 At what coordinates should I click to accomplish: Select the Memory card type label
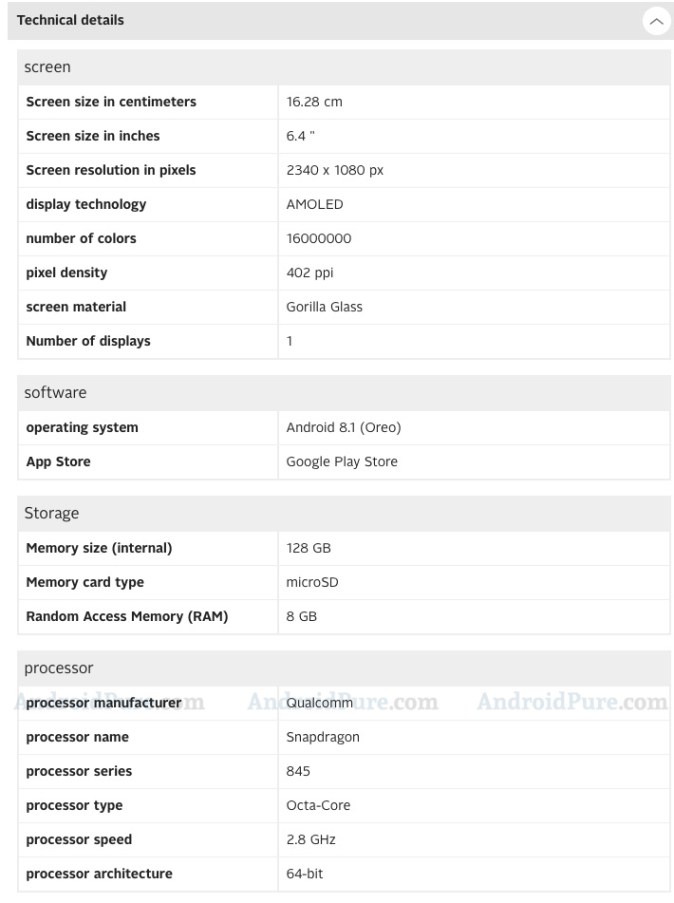(x=85, y=582)
